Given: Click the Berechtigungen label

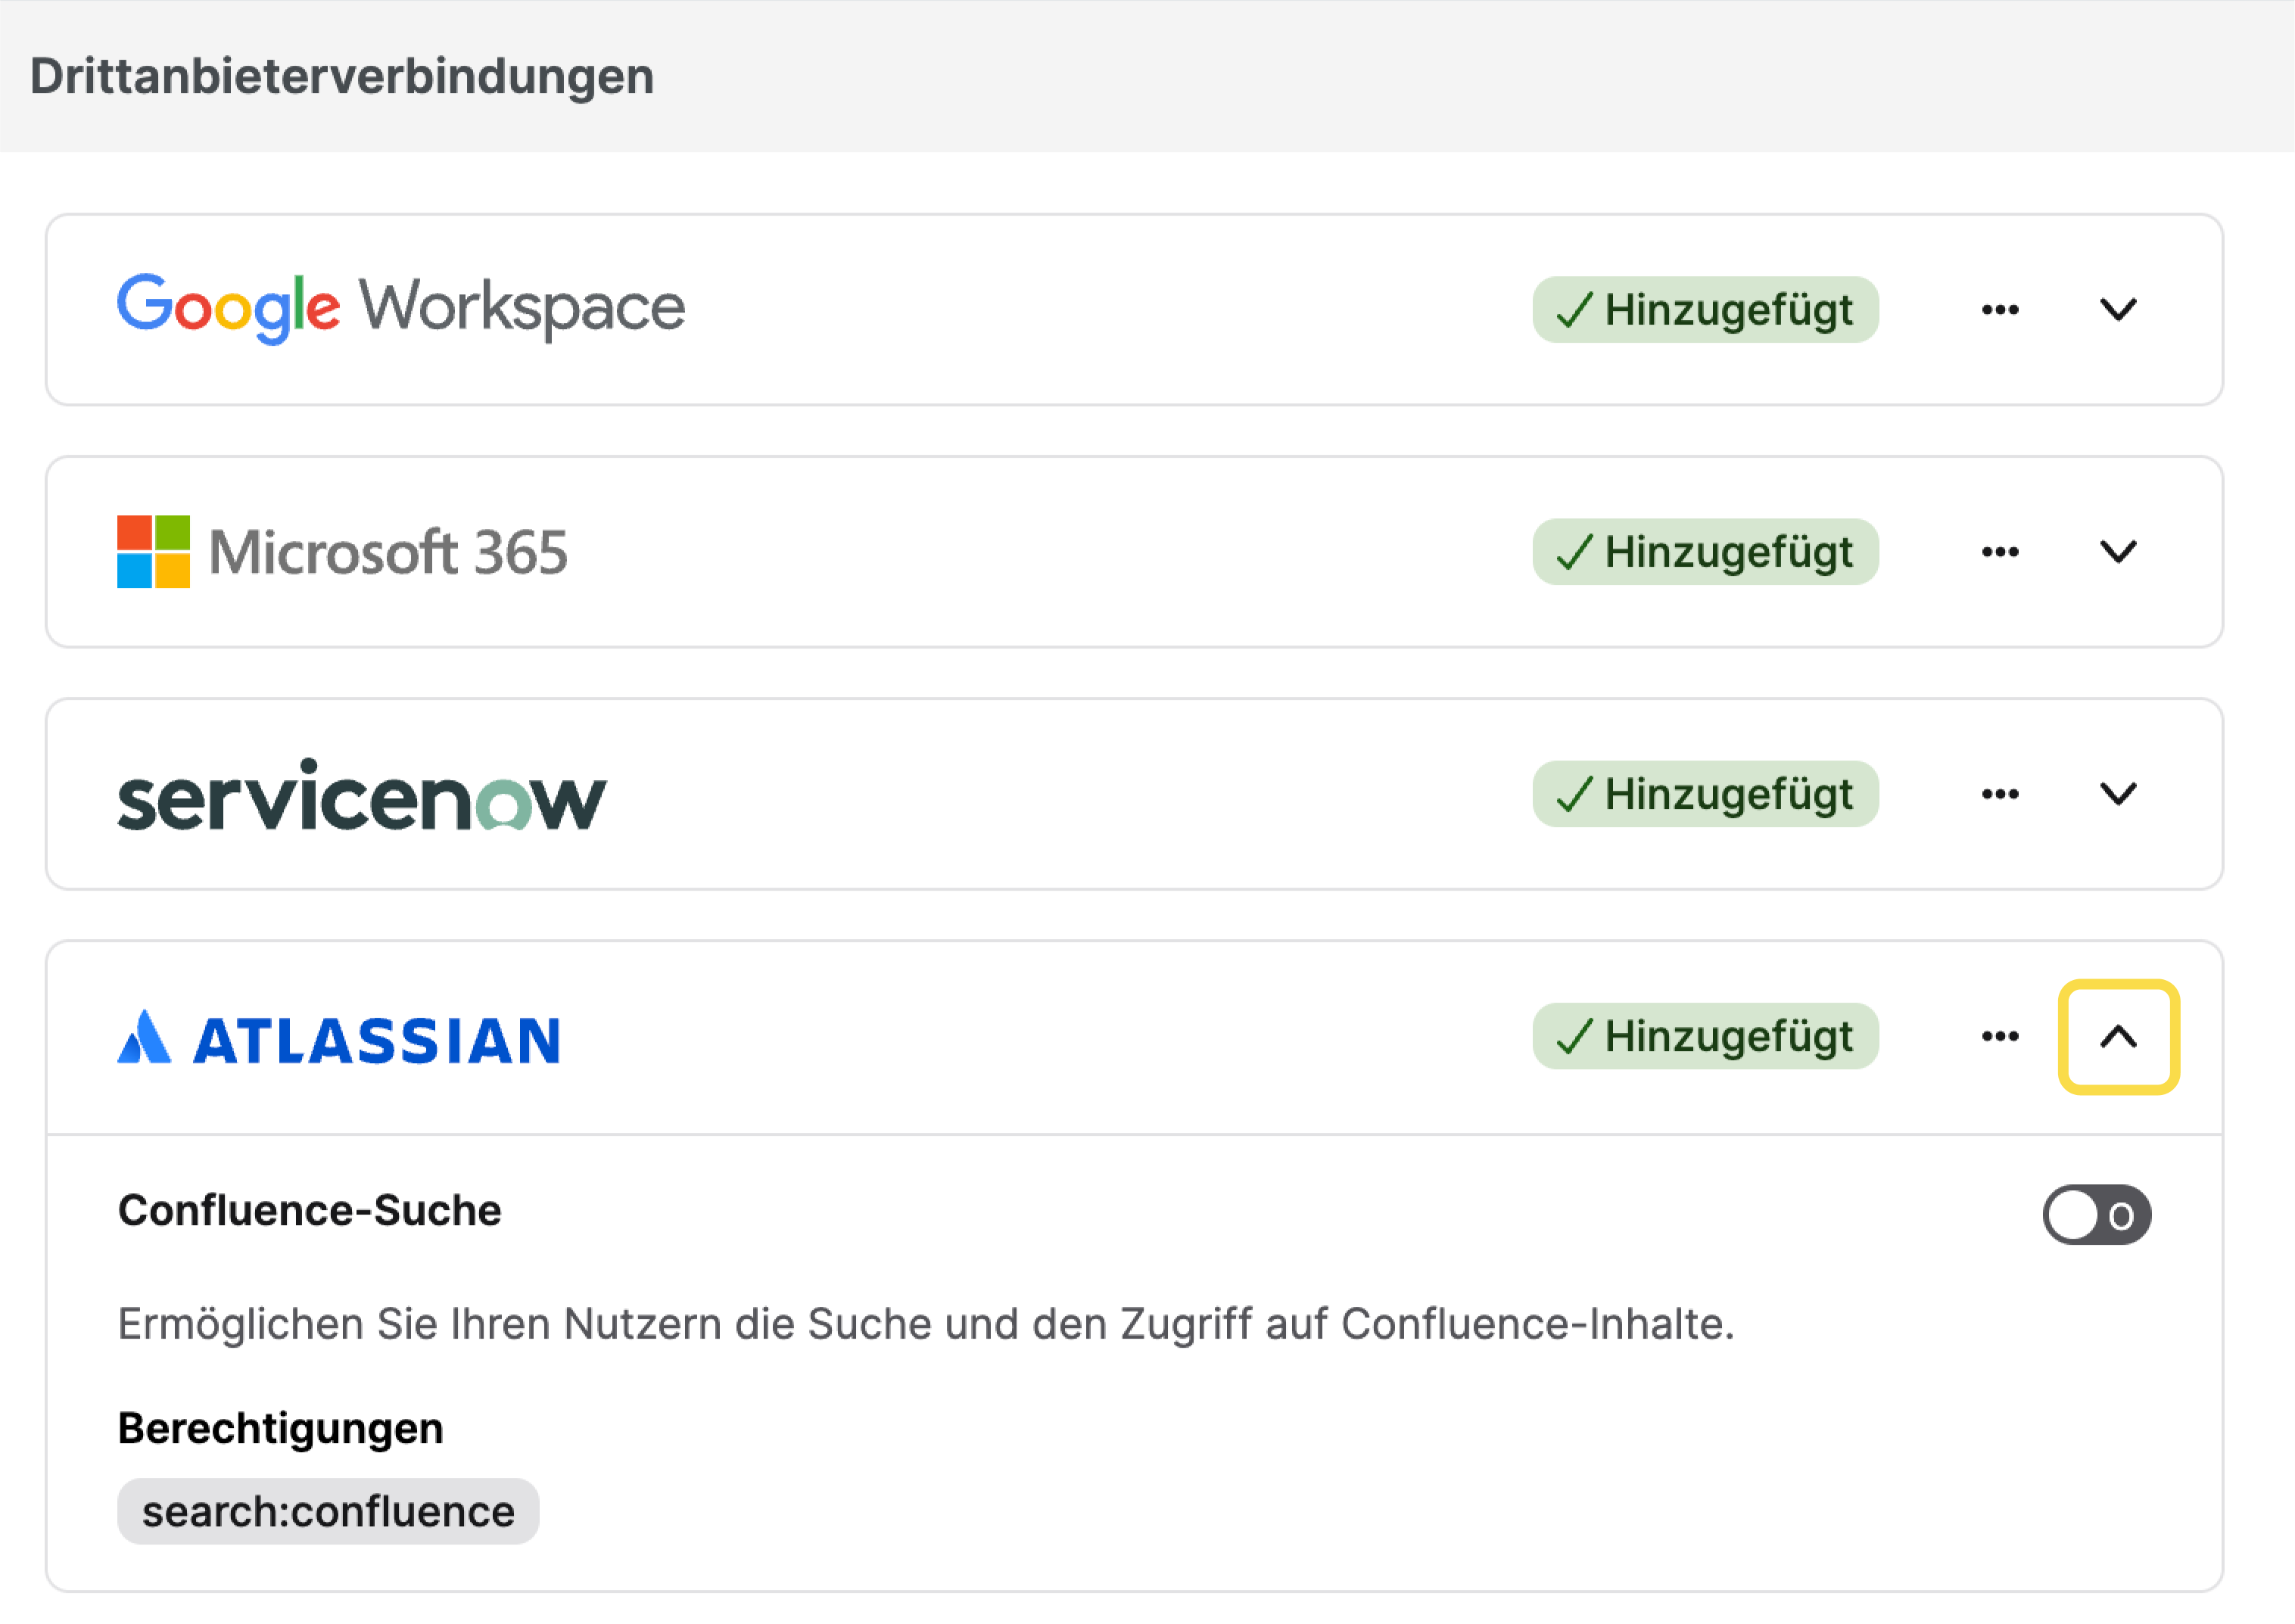Looking at the screenshot, I should (x=280, y=1429).
